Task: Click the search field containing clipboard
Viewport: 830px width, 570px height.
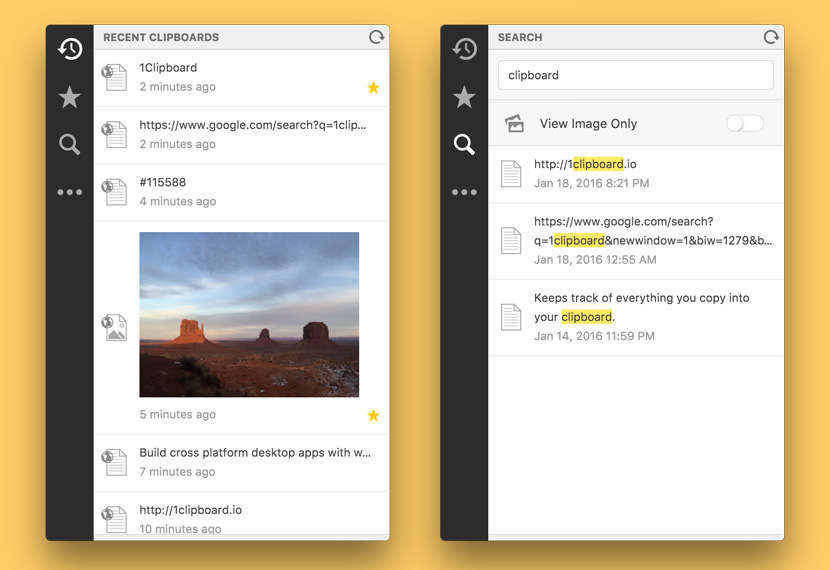Action: [635, 75]
